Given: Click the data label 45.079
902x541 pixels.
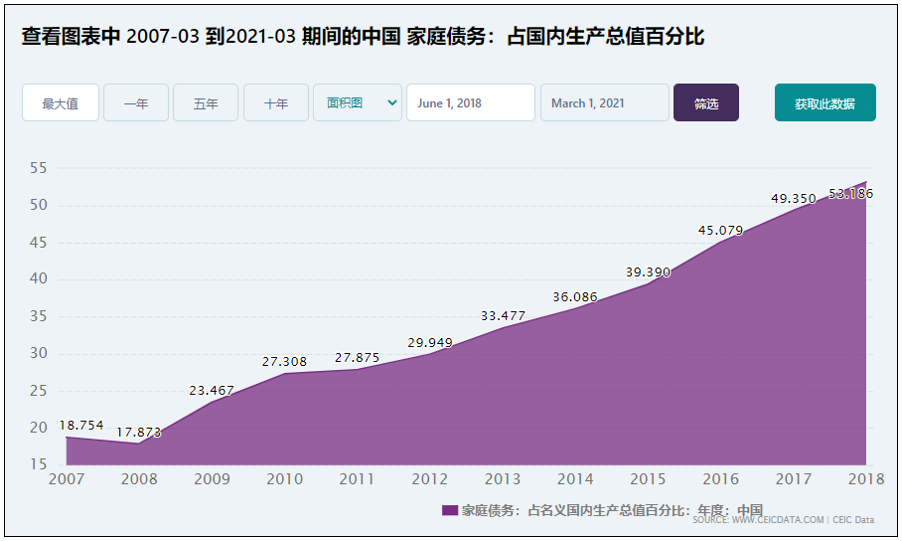Looking at the screenshot, I should [721, 231].
